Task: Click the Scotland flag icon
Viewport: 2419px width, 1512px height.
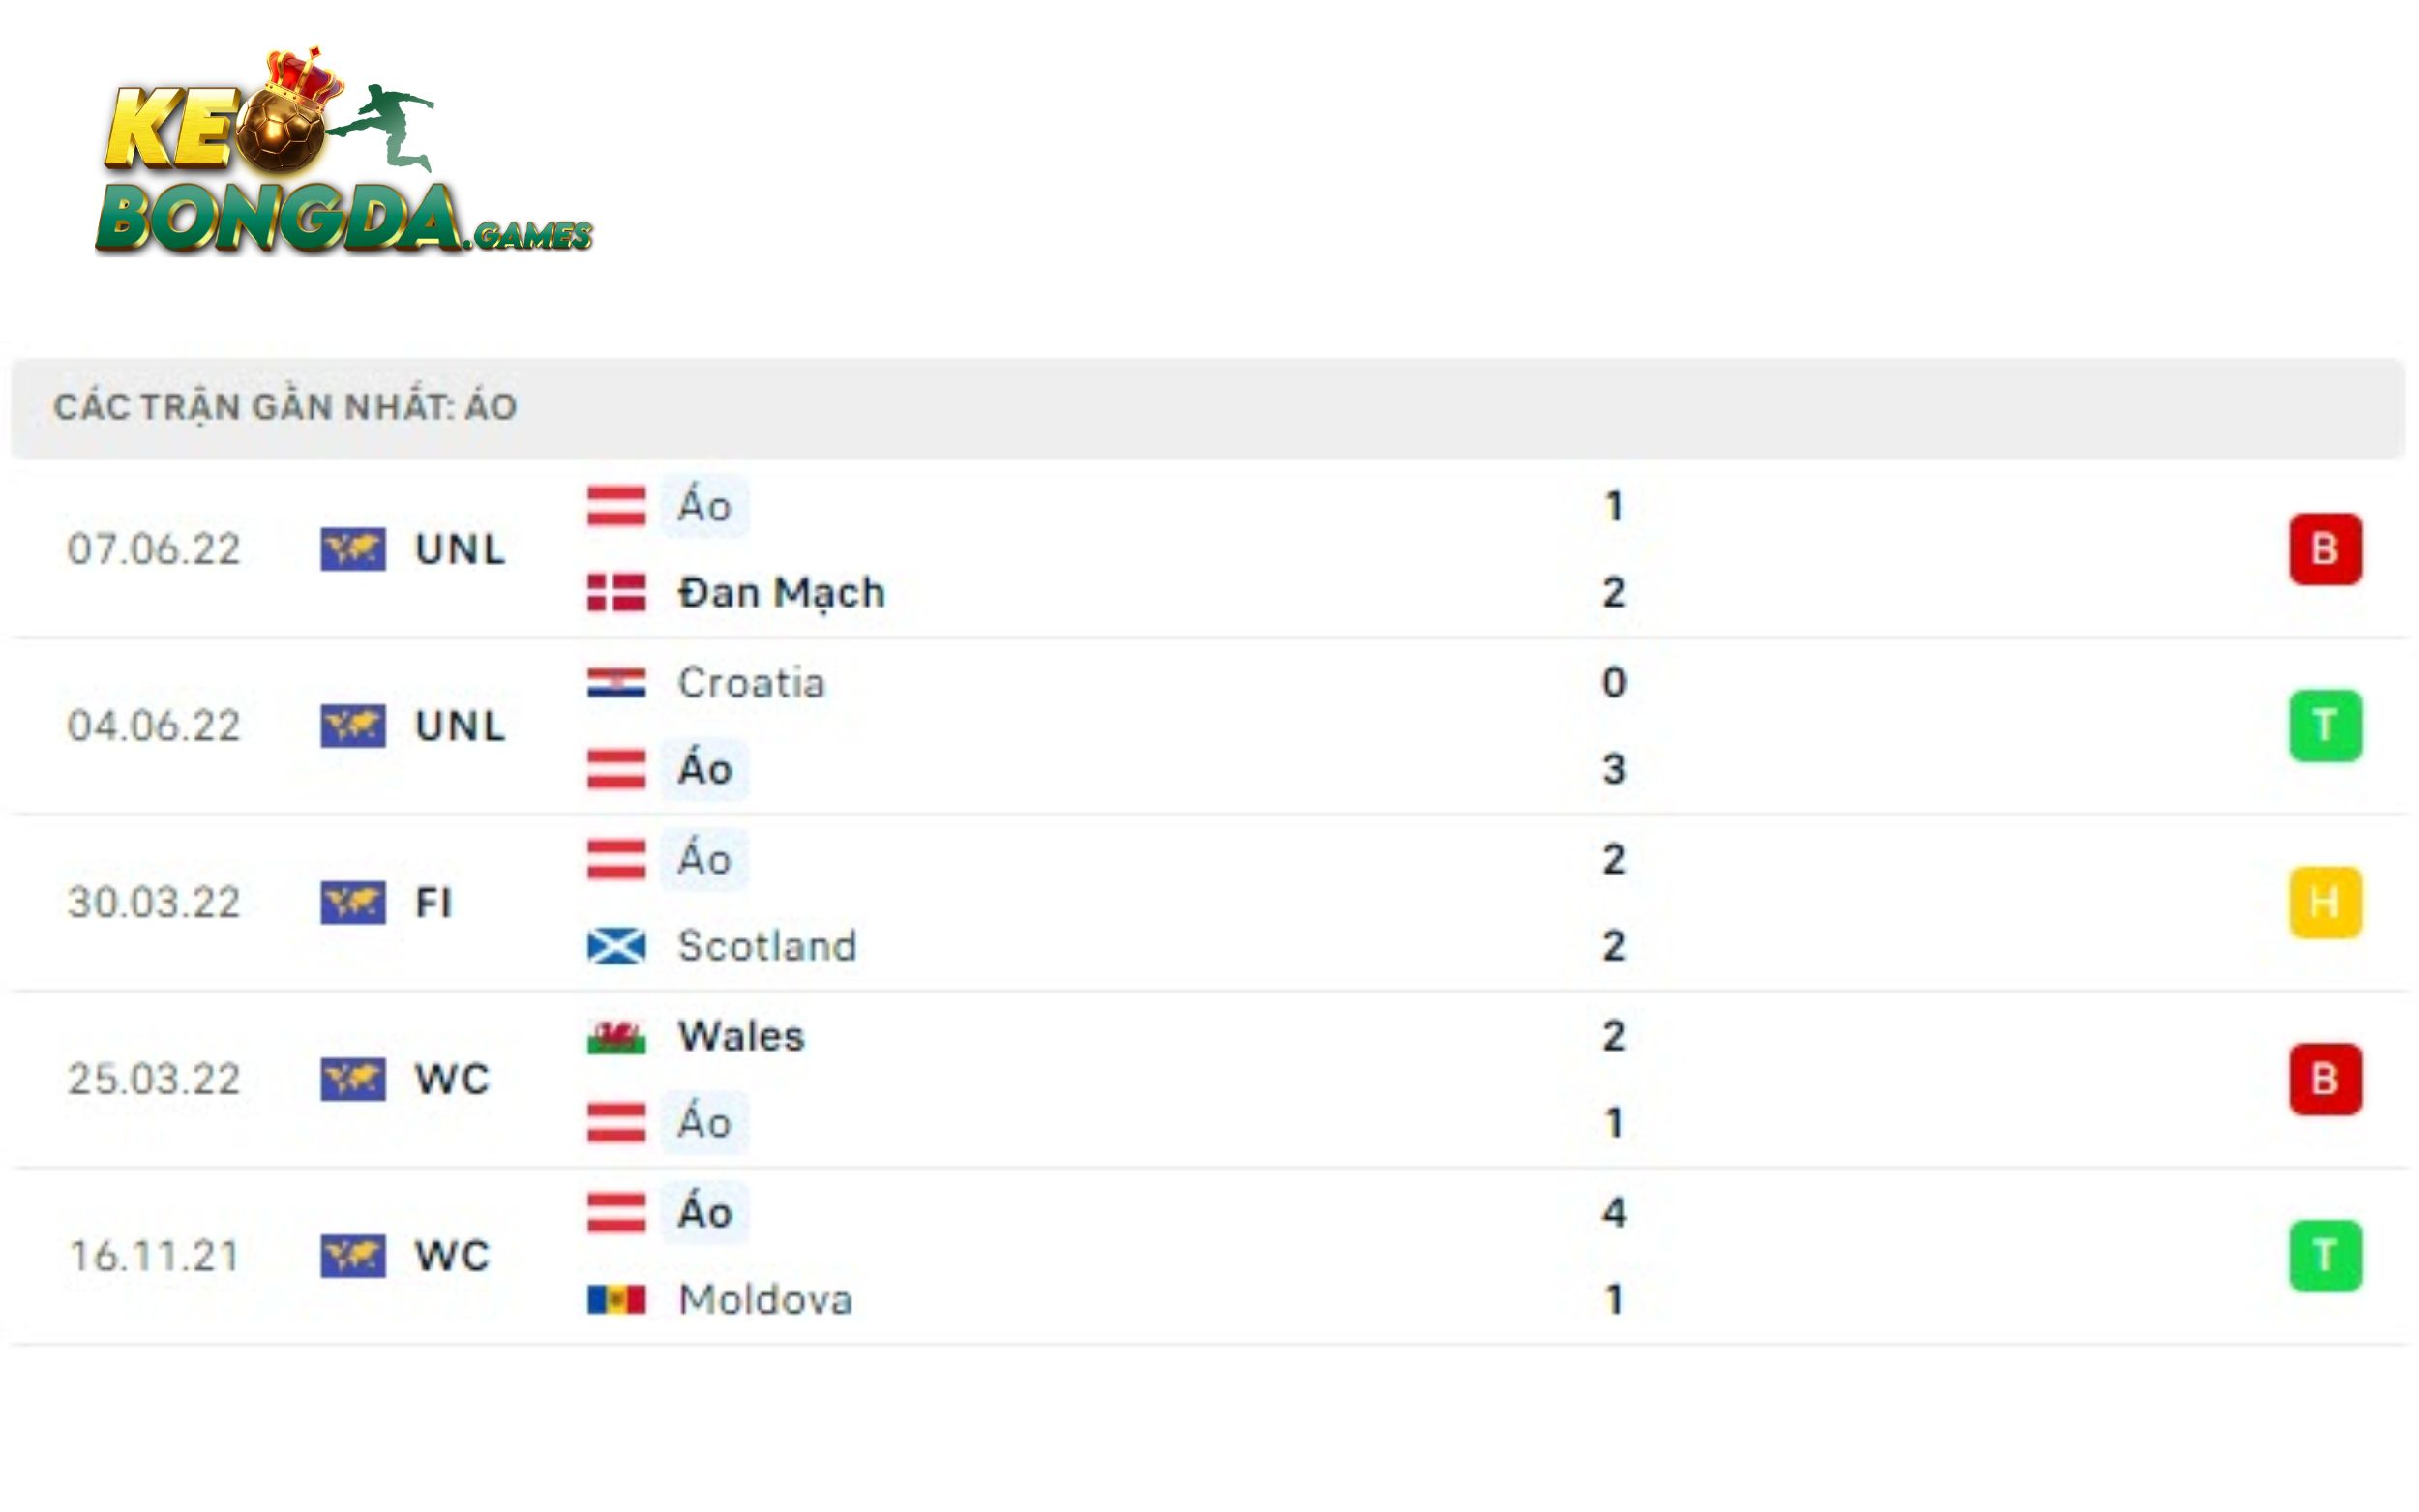Action: click(x=616, y=946)
